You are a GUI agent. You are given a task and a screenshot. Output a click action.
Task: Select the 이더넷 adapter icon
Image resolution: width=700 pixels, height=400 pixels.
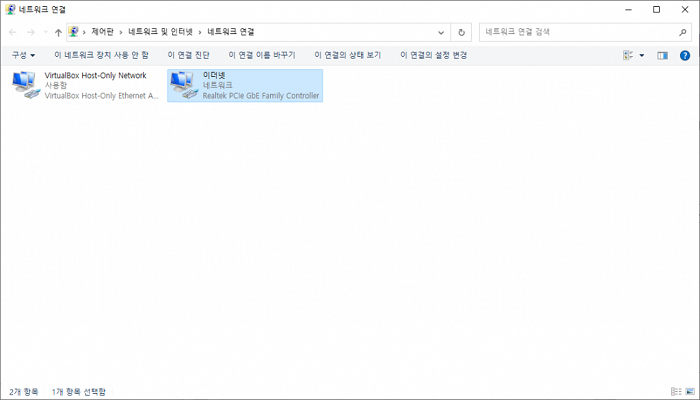click(183, 86)
